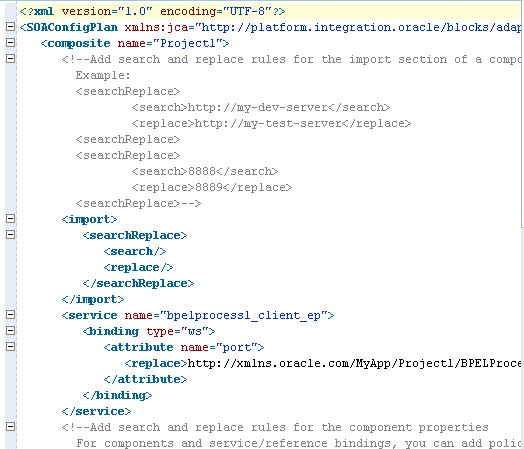
Task: Click the "ws" binding type value
Action: [x=194, y=331]
